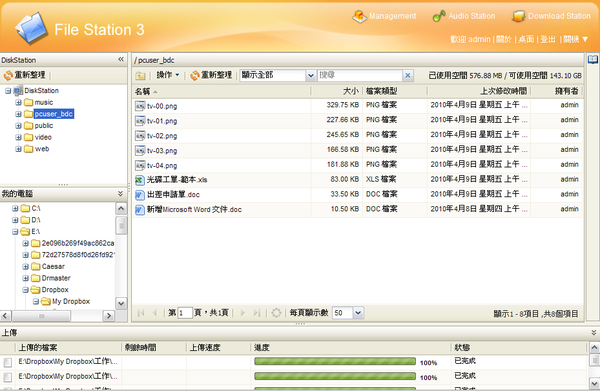The image size is (600, 391).
Task: Click the Word icon of 出差申請單.doc
Action: click(140, 195)
